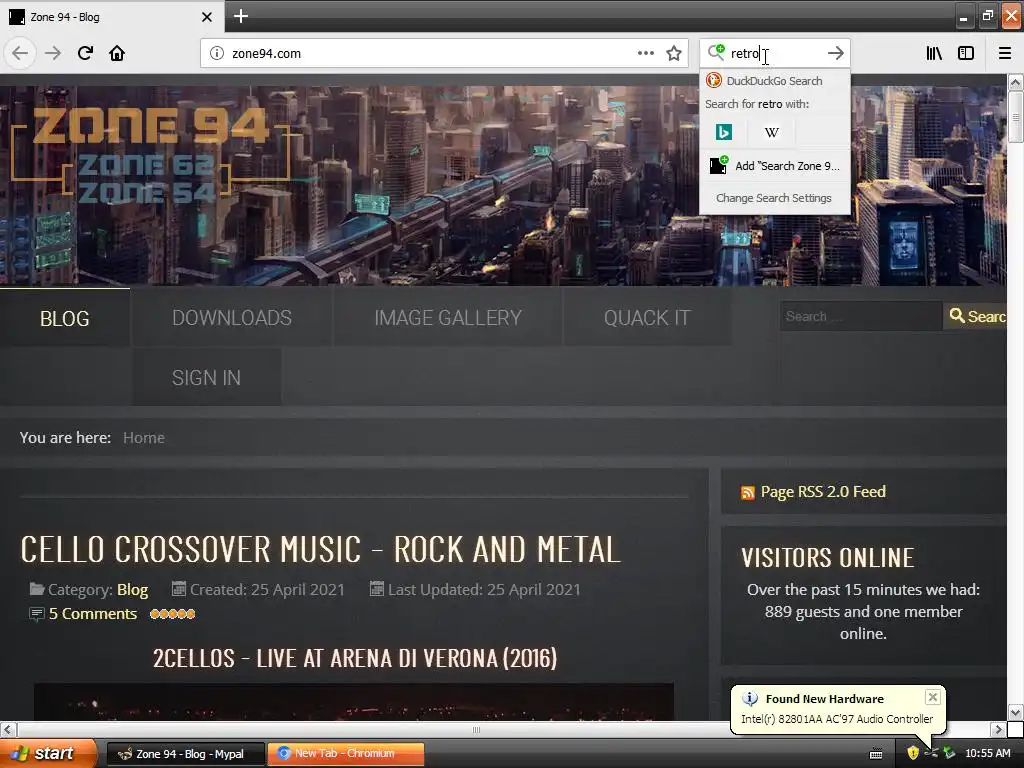Search retro with Bing

tap(724, 133)
